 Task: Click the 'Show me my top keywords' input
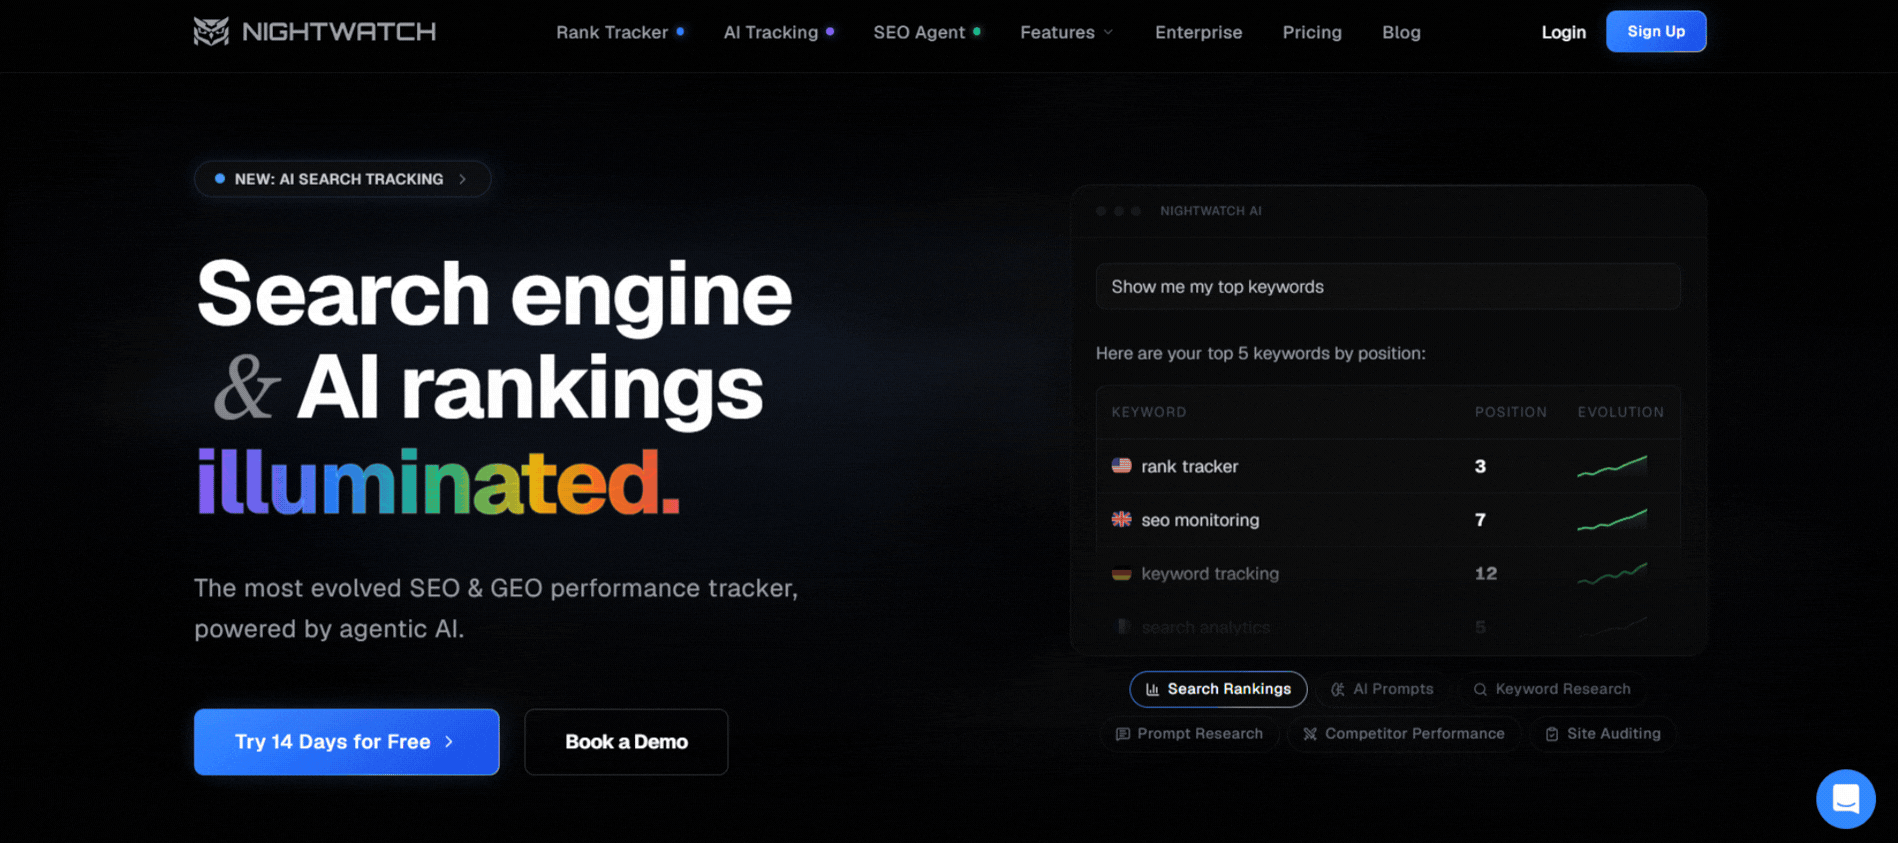[x=1388, y=287]
